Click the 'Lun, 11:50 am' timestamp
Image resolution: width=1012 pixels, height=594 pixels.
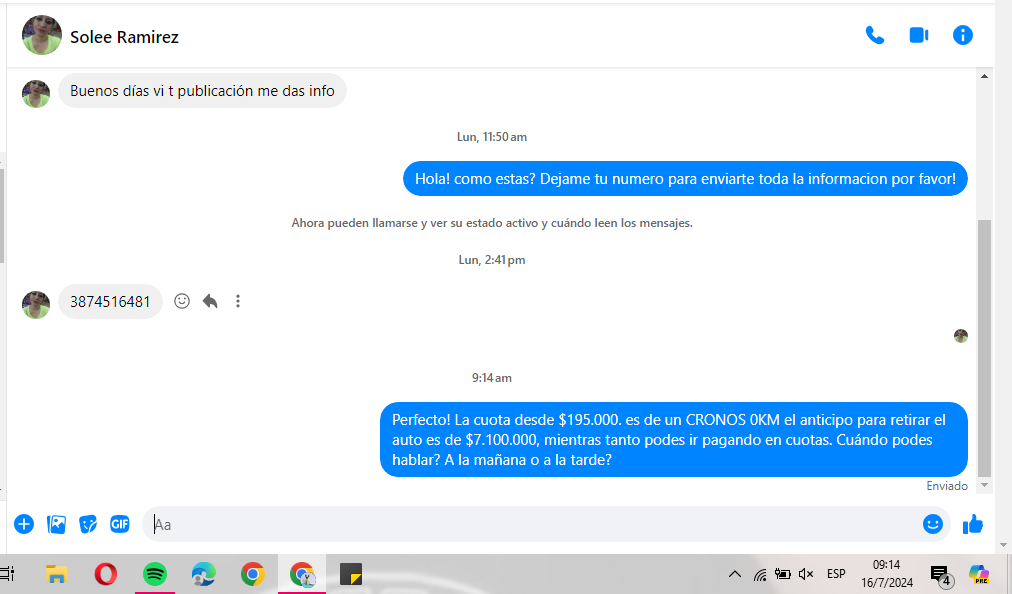(492, 137)
